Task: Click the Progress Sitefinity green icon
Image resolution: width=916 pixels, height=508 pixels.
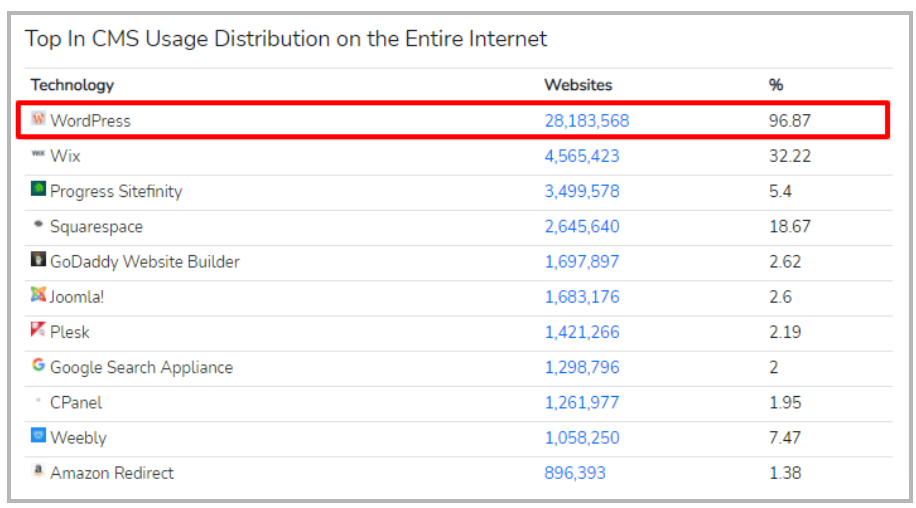Action: (x=38, y=189)
